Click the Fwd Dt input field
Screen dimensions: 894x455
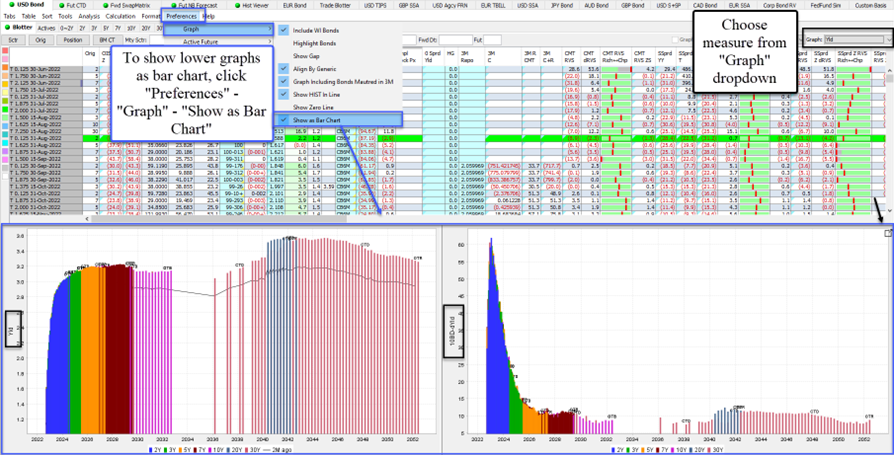(x=456, y=40)
